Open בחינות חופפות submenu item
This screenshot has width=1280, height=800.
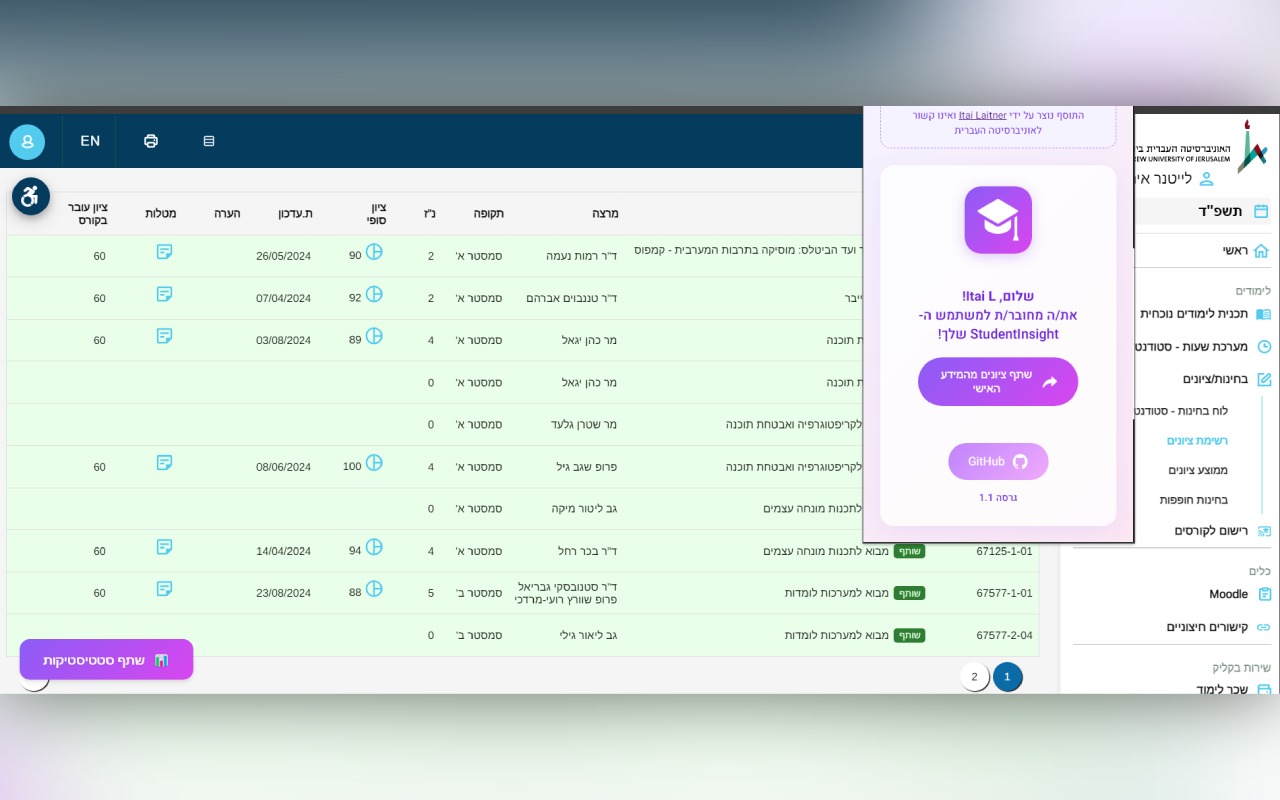1194,500
